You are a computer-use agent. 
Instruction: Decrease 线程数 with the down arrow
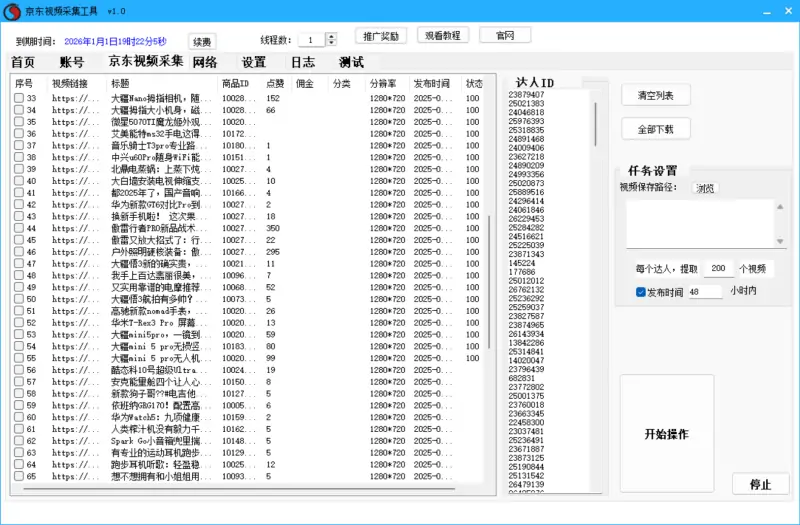pyautogui.click(x=333, y=44)
